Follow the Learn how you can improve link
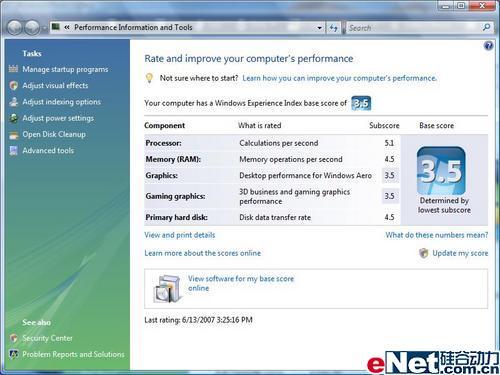The height and width of the screenshot is (375, 500). coord(339,78)
